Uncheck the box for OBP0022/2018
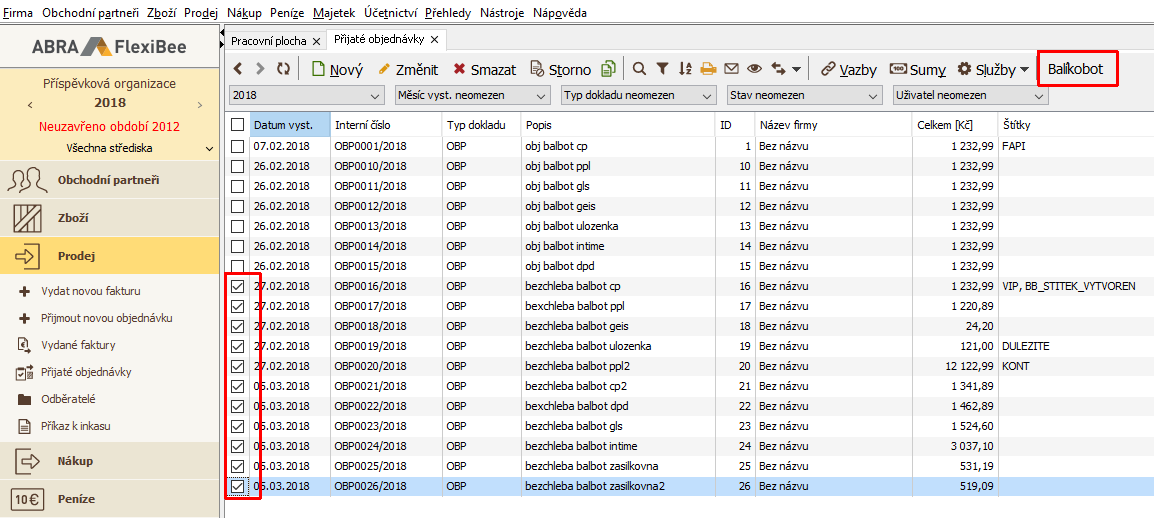 pos(237,405)
